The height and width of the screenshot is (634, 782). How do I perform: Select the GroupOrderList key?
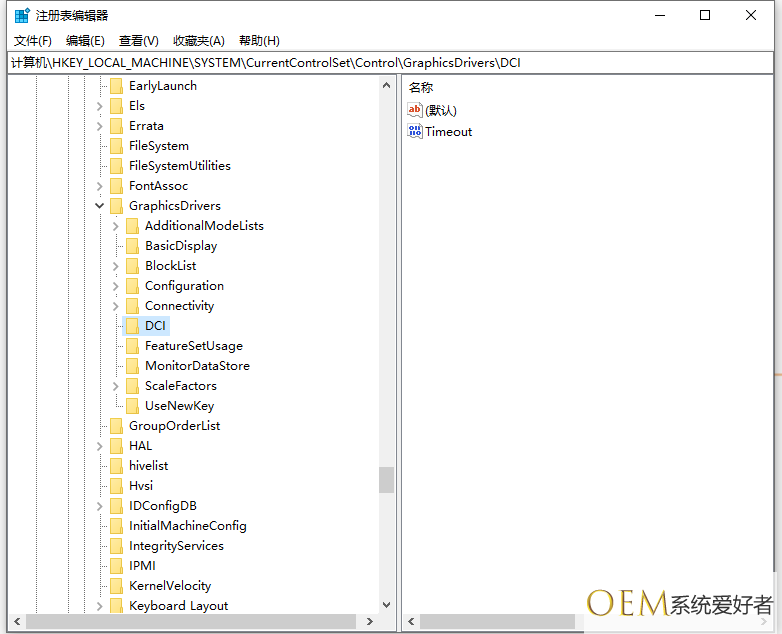[x=174, y=426]
